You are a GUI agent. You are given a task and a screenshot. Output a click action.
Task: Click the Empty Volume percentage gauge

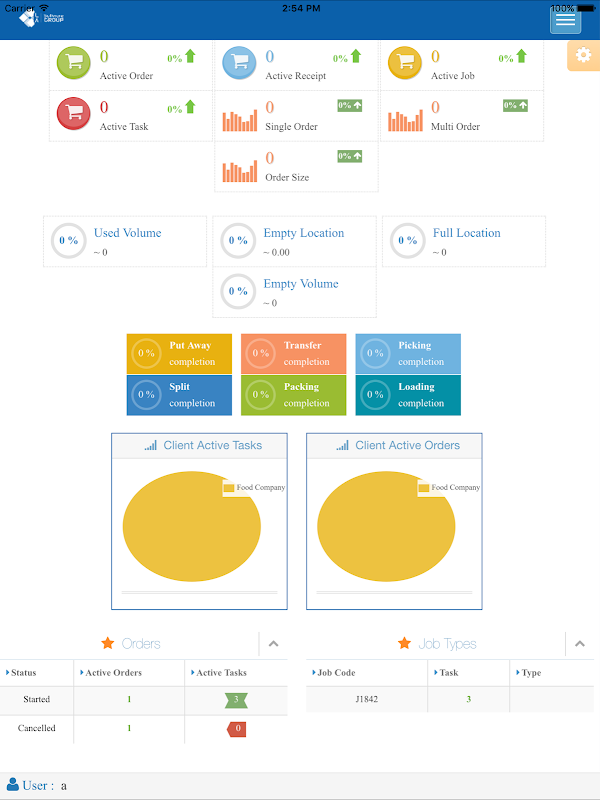coord(238,291)
